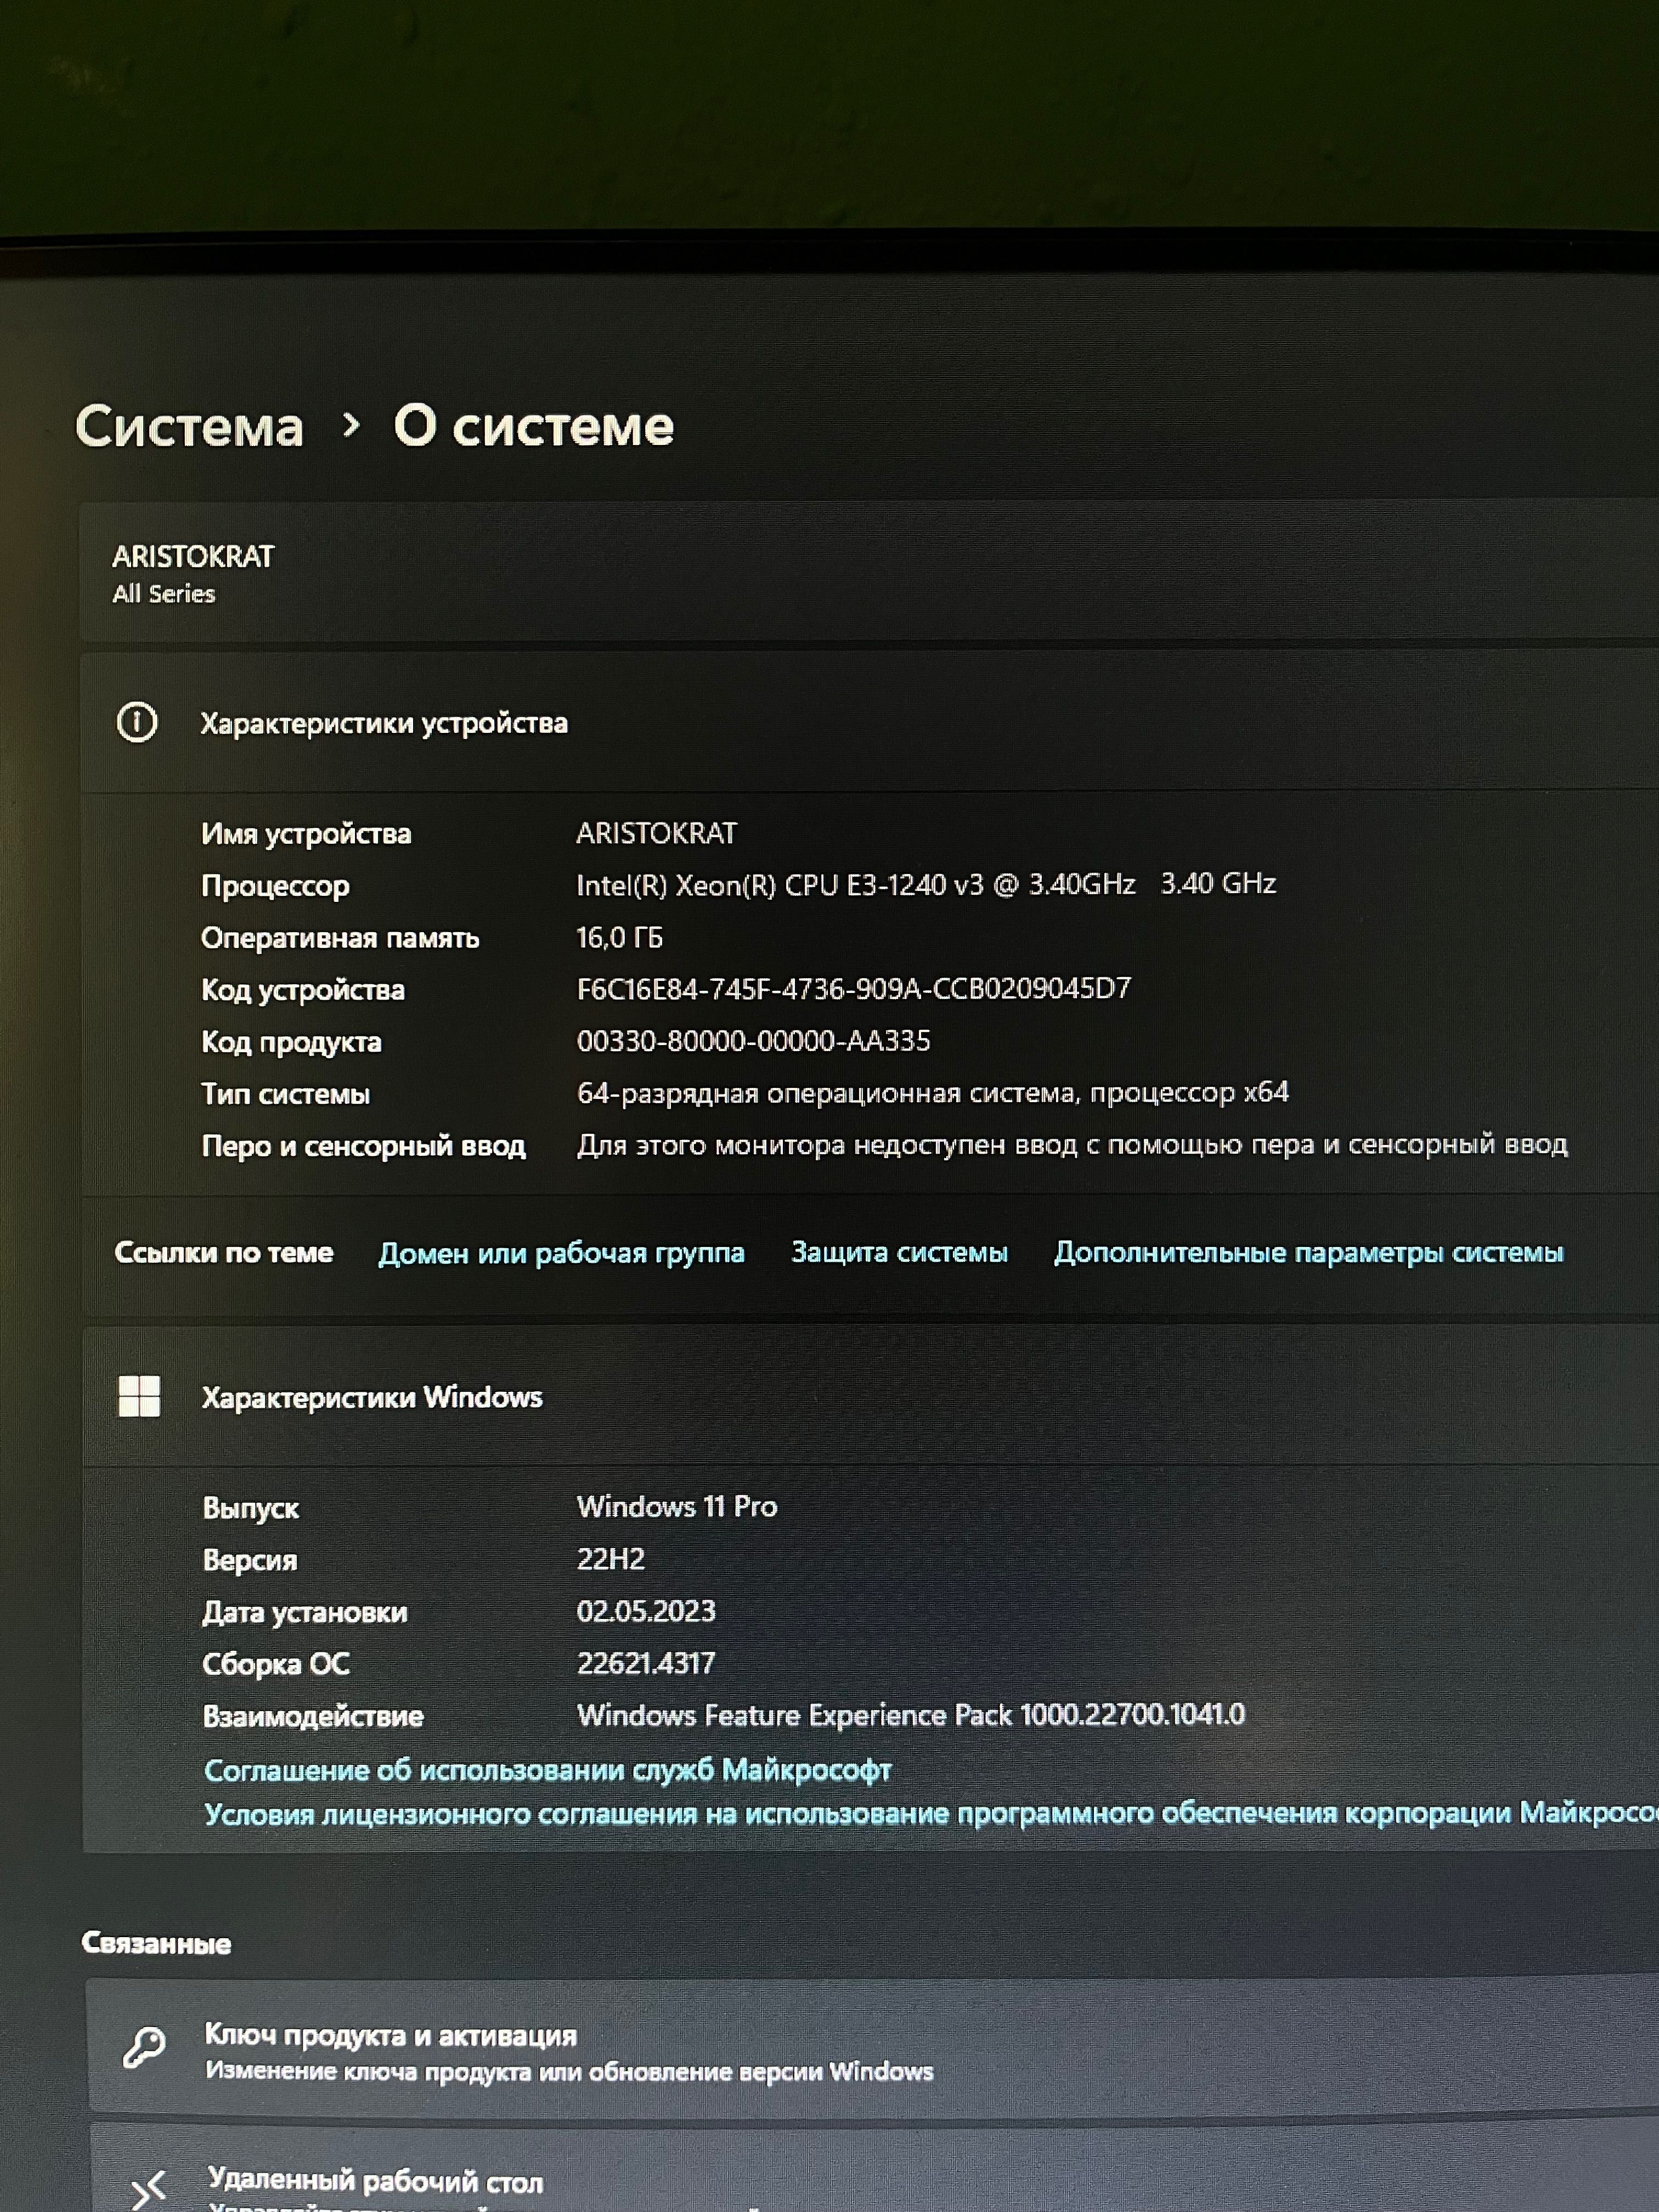This screenshot has width=1659, height=2212.
Task: Click the О системе page title
Action: click(534, 426)
